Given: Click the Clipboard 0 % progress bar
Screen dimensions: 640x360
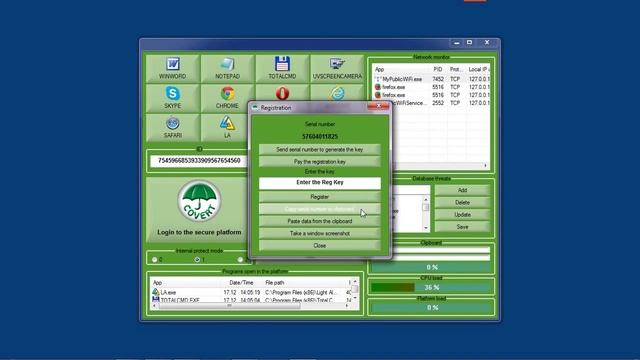Looking at the screenshot, I should (431, 267).
